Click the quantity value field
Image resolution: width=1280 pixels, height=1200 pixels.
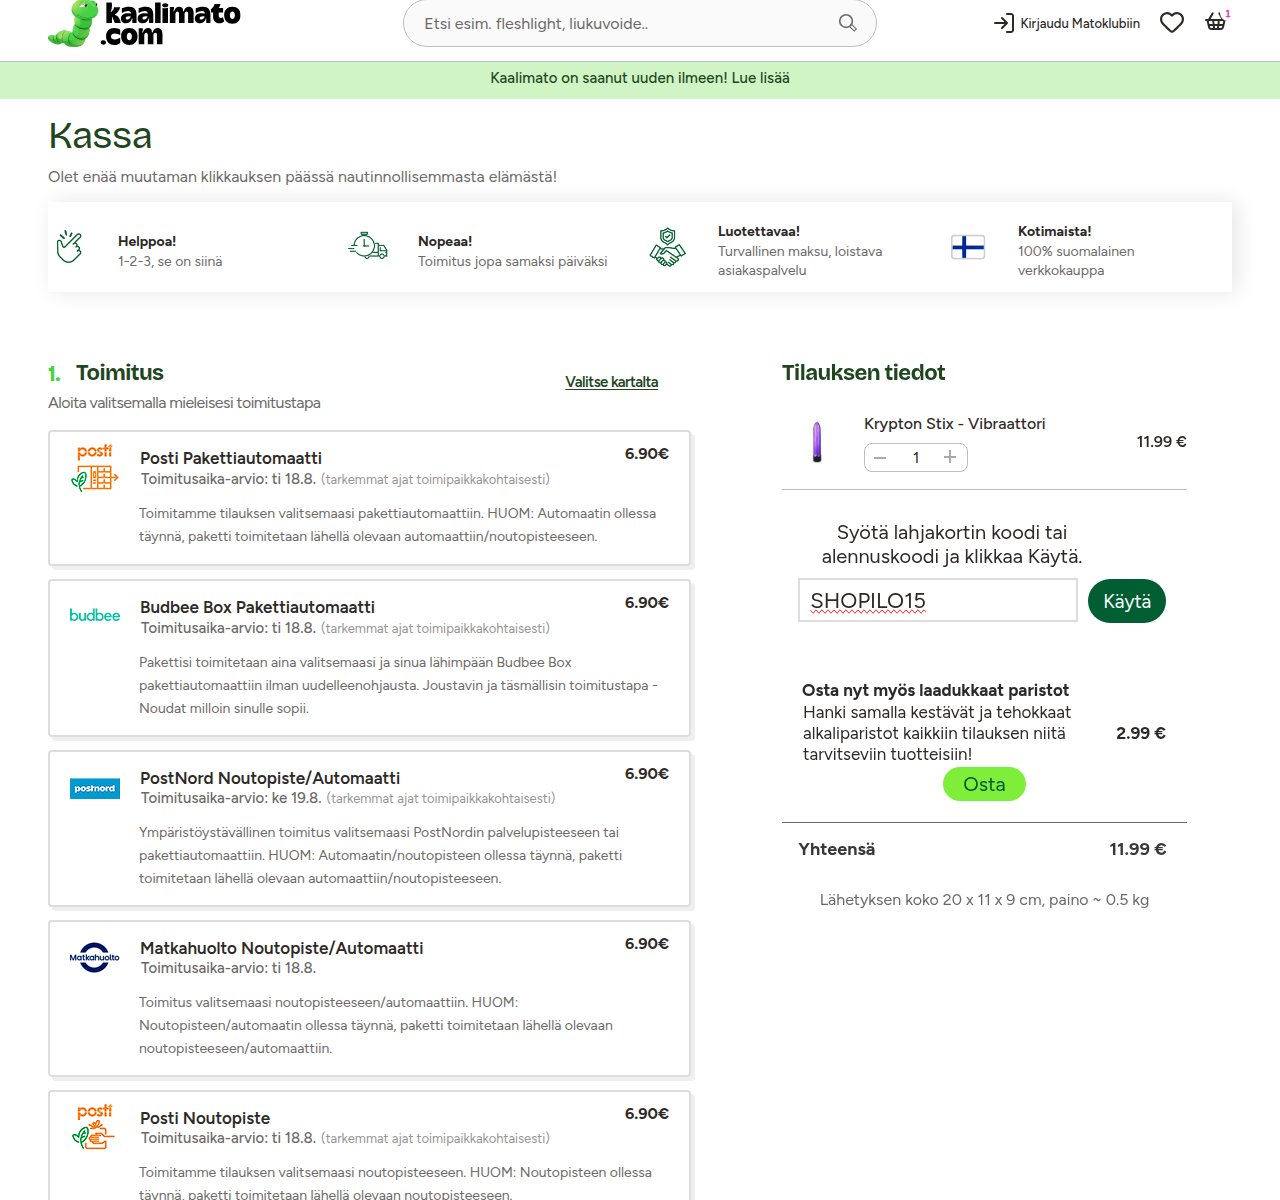coord(915,457)
